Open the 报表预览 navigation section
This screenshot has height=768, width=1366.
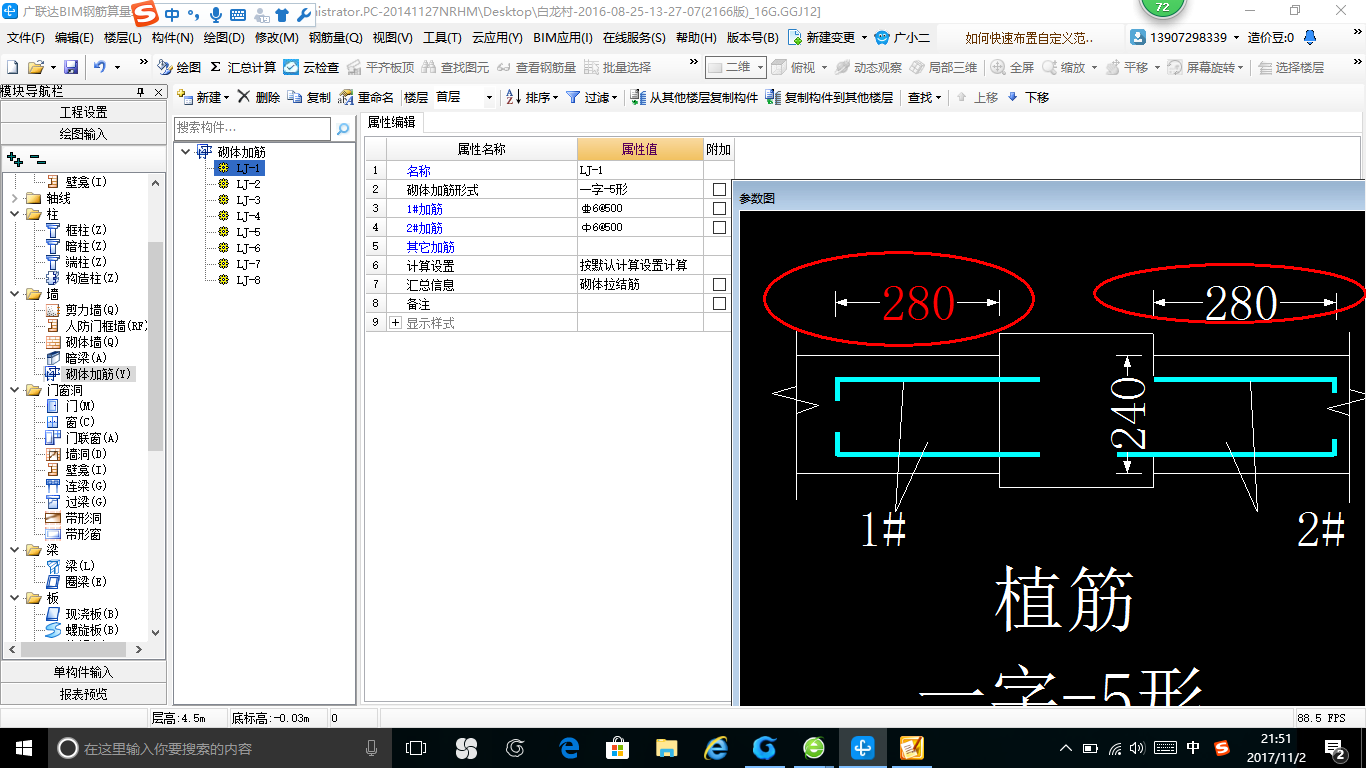tap(84, 693)
